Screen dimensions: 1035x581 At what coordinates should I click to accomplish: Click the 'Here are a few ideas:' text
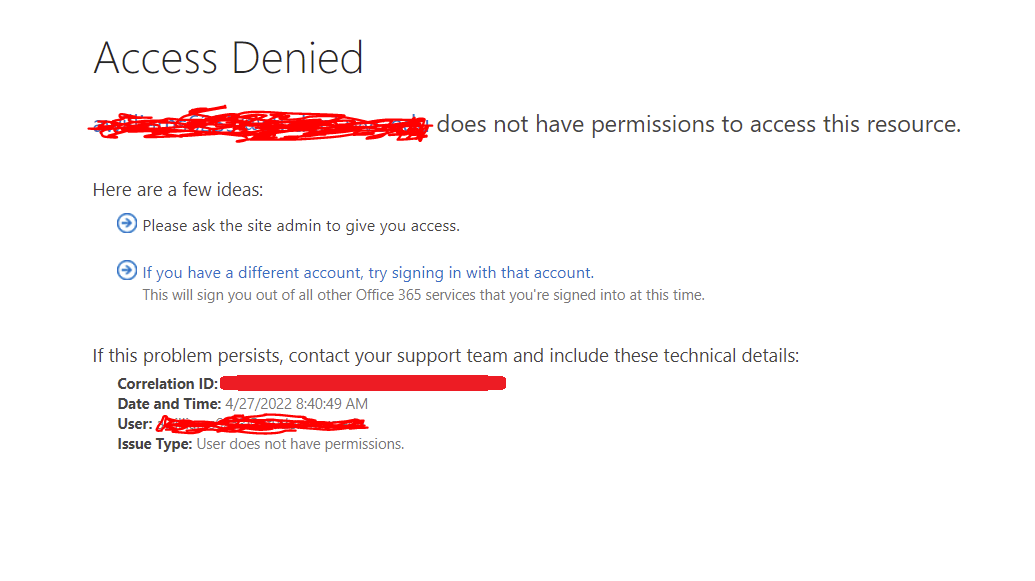pyautogui.click(x=178, y=190)
